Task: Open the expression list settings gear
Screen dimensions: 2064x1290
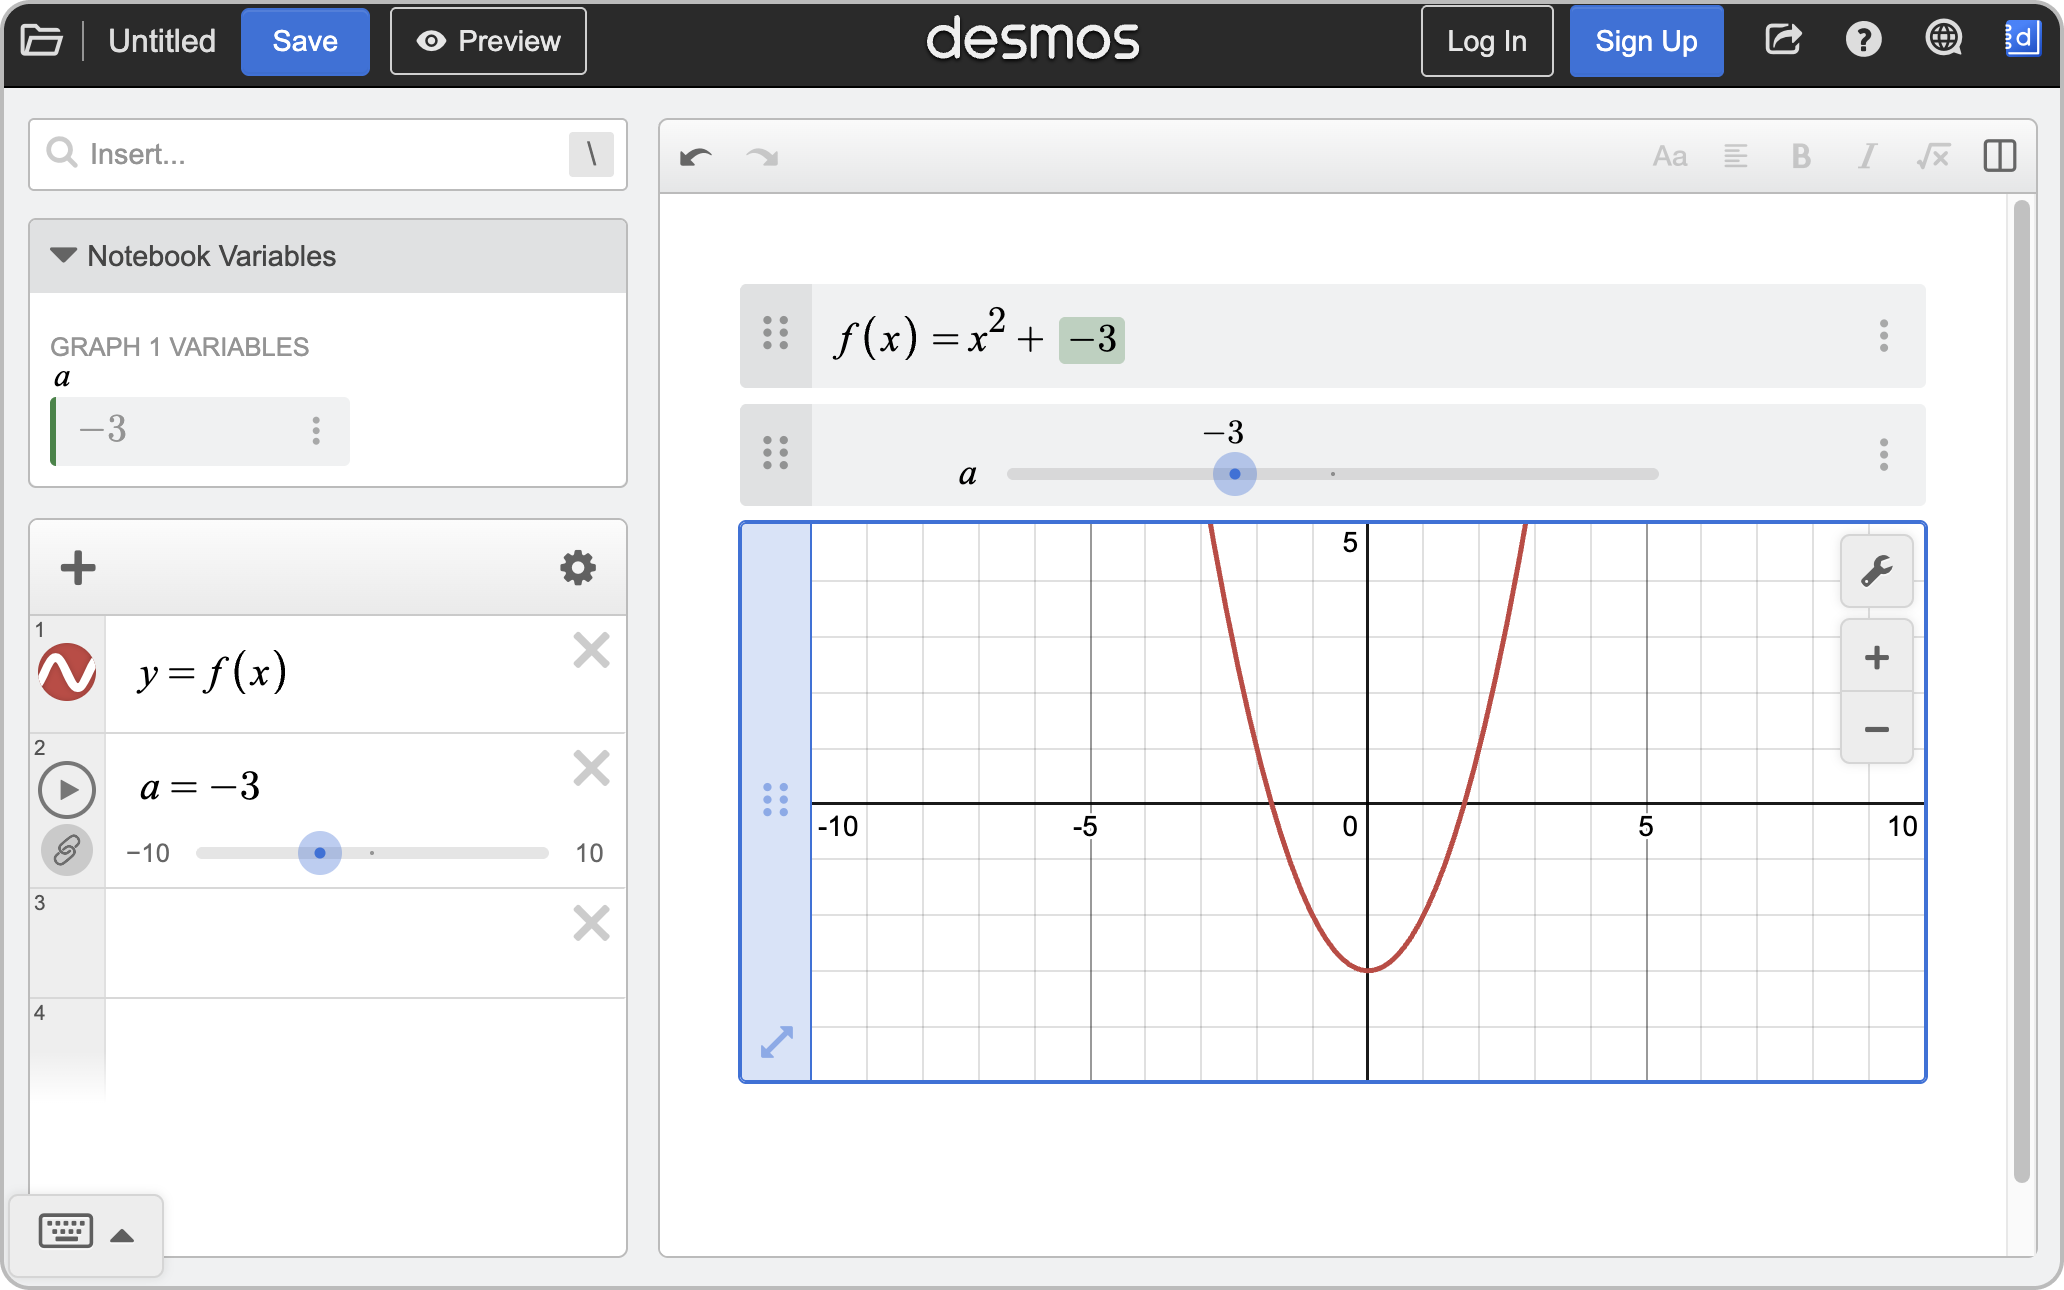Action: tap(578, 568)
